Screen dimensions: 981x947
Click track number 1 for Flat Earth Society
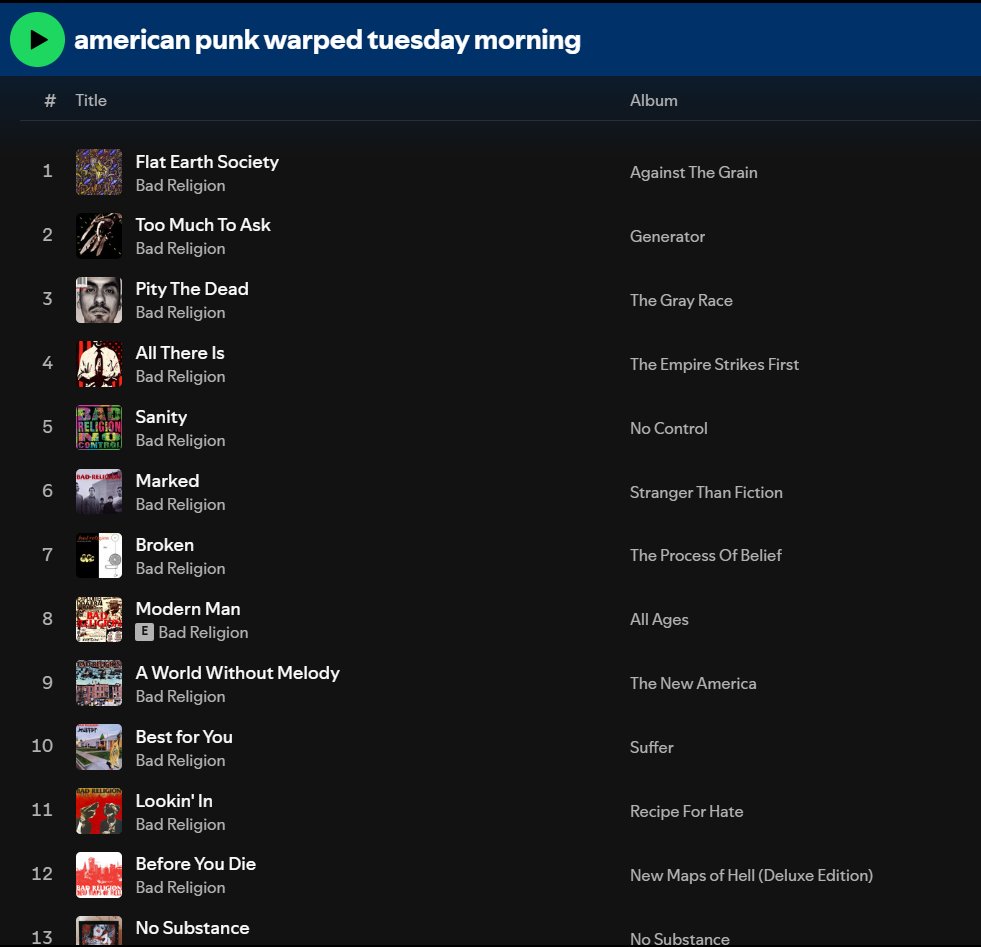(48, 171)
